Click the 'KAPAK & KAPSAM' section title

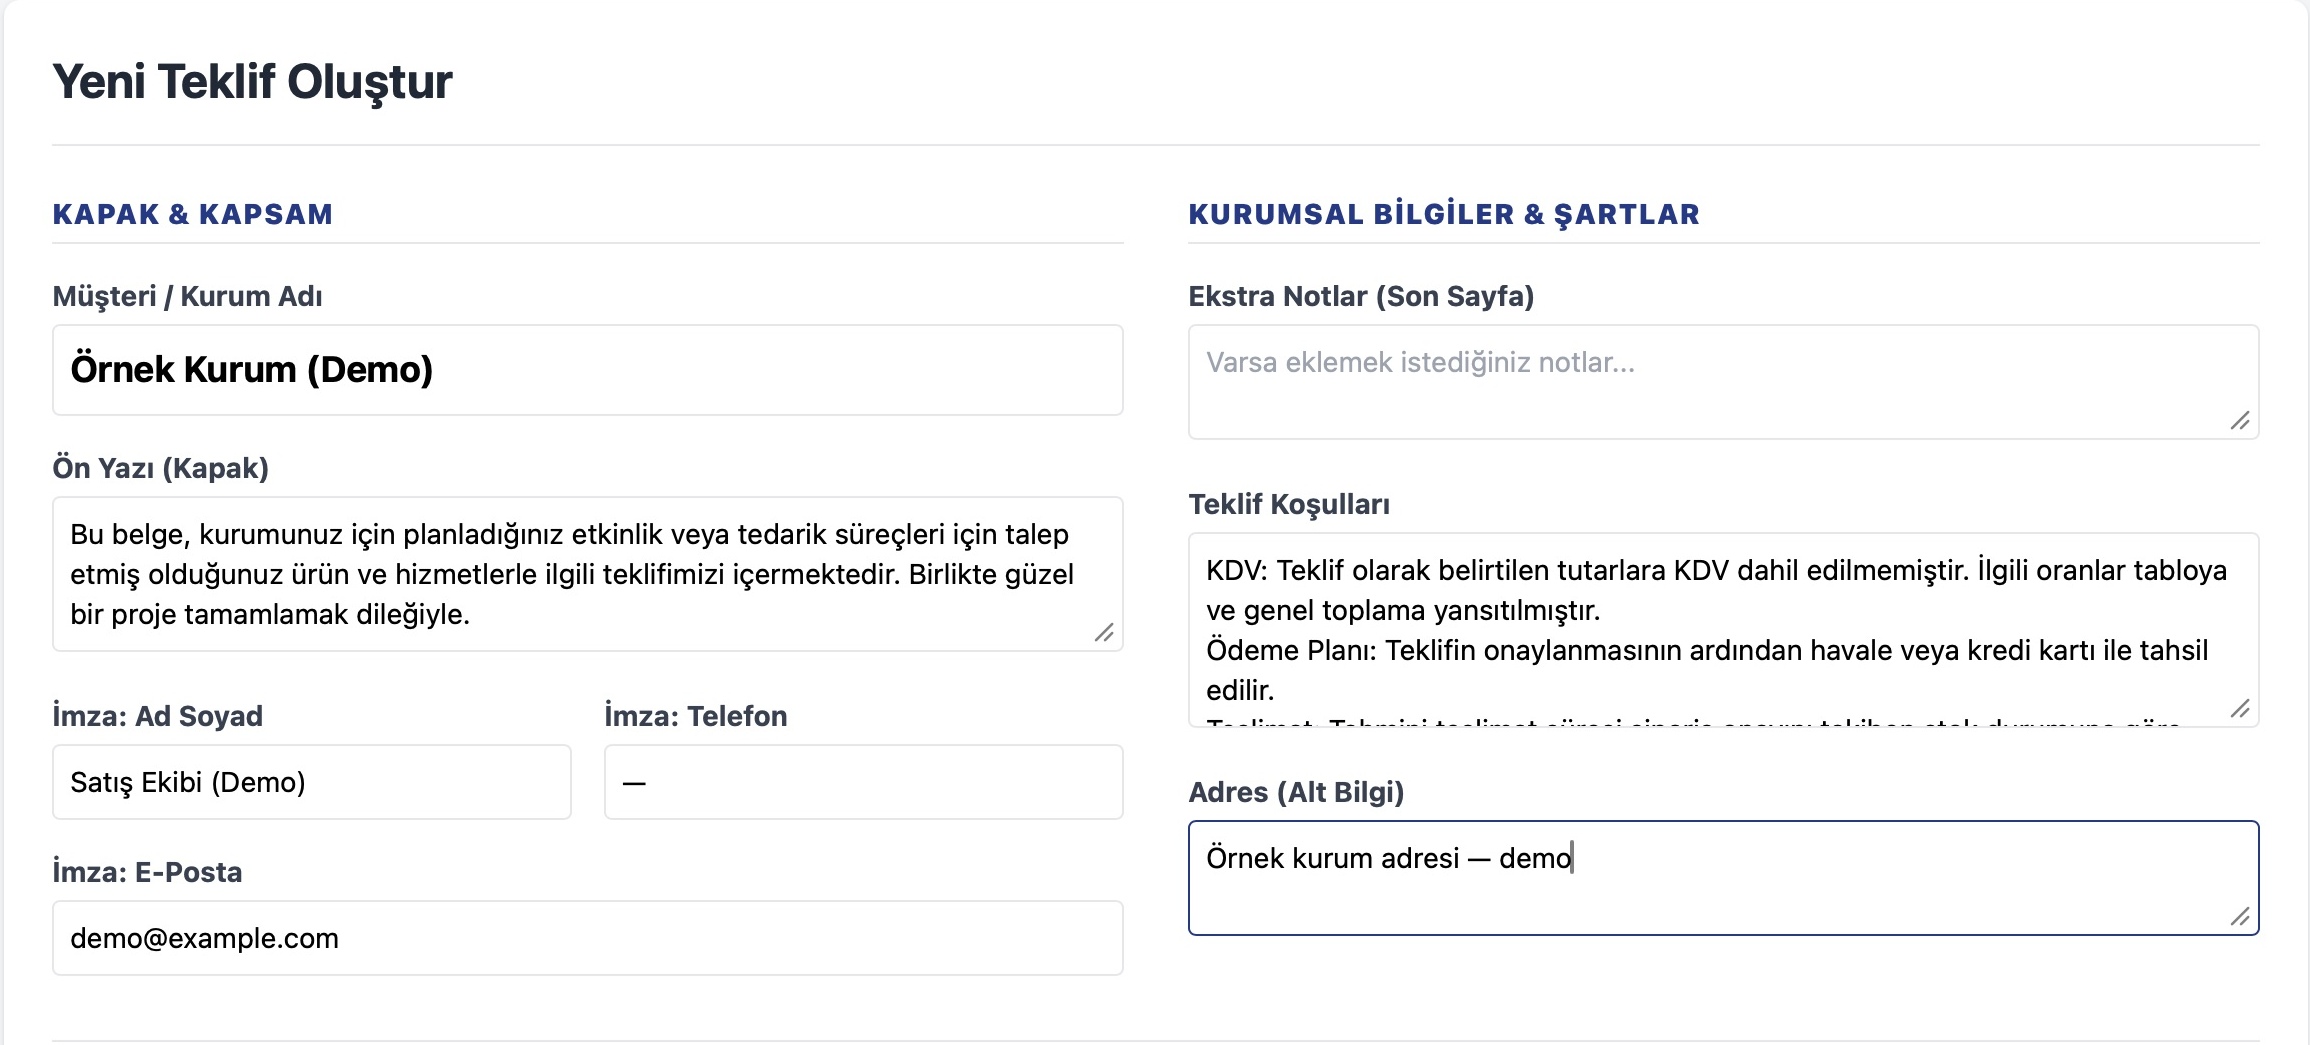(x=193, y=214)
